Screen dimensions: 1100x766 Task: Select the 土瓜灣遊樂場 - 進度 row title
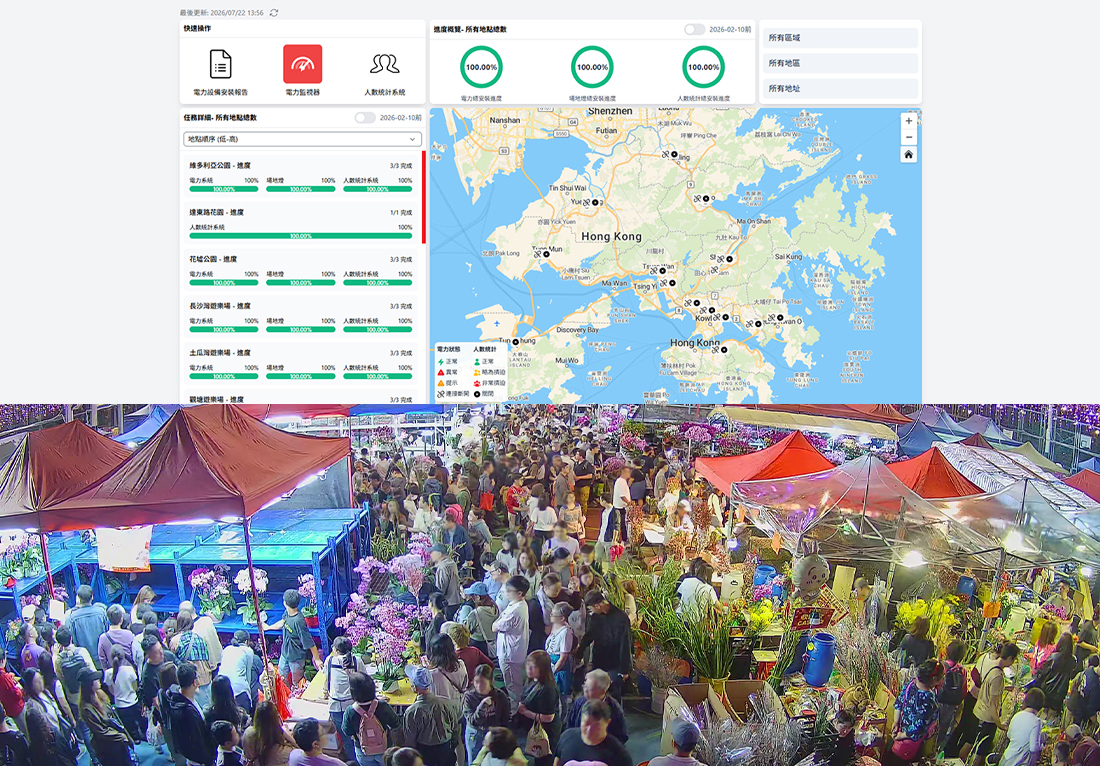[x=220, y=354]
